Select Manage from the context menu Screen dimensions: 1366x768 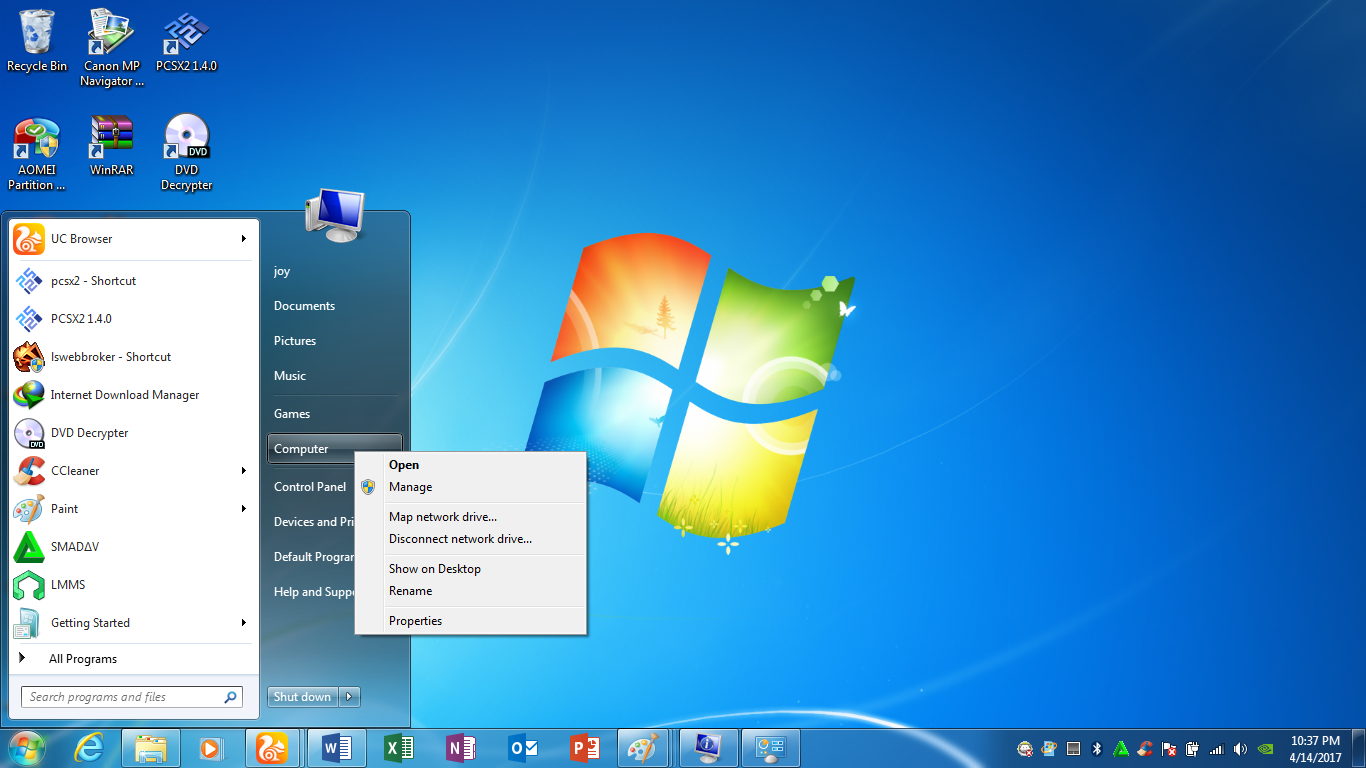pos(470,487)
